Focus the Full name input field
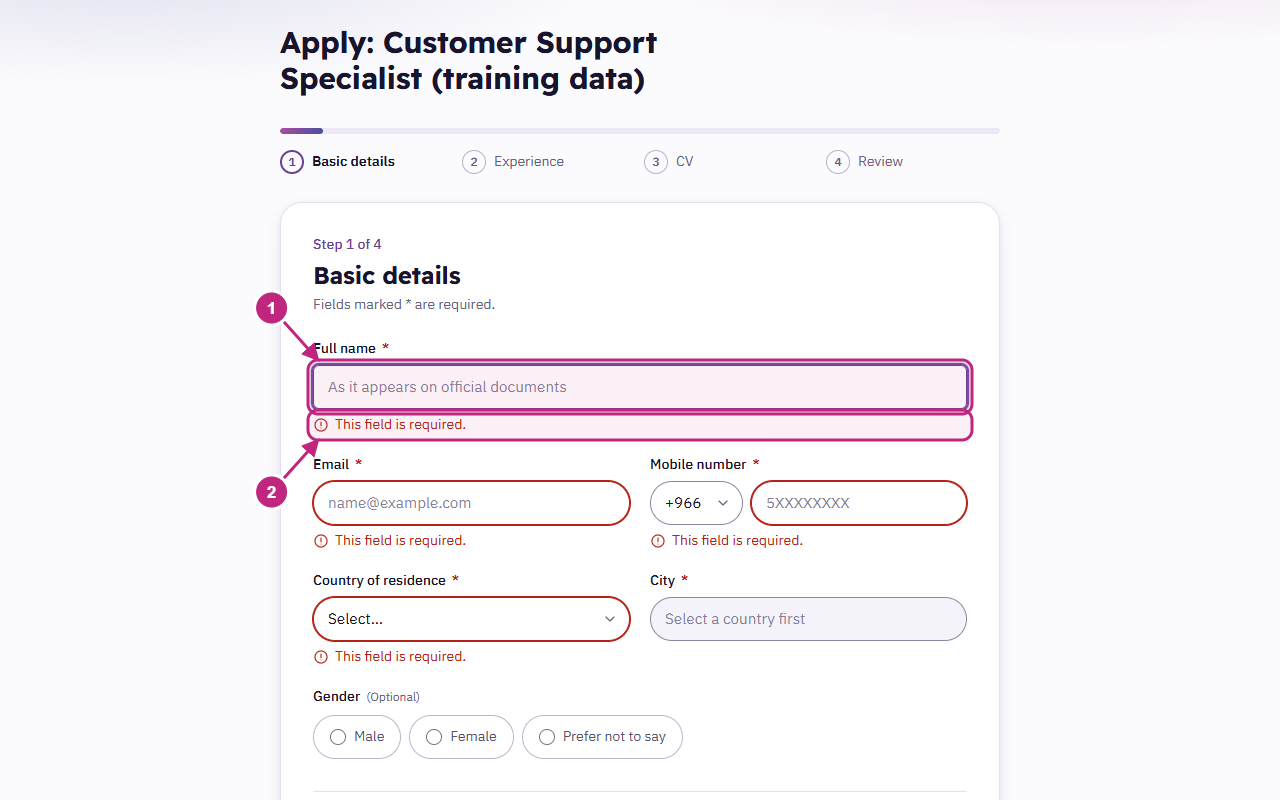 (x=640, y=387)
